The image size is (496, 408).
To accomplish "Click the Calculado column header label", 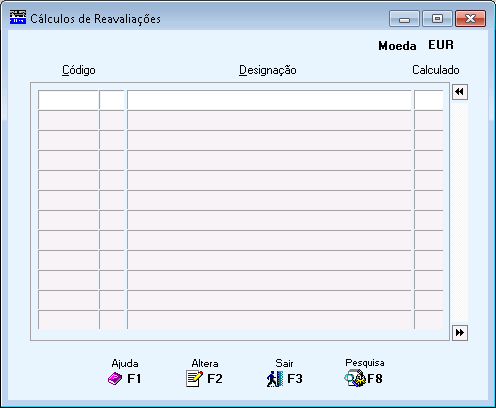I will click(436, 70).
